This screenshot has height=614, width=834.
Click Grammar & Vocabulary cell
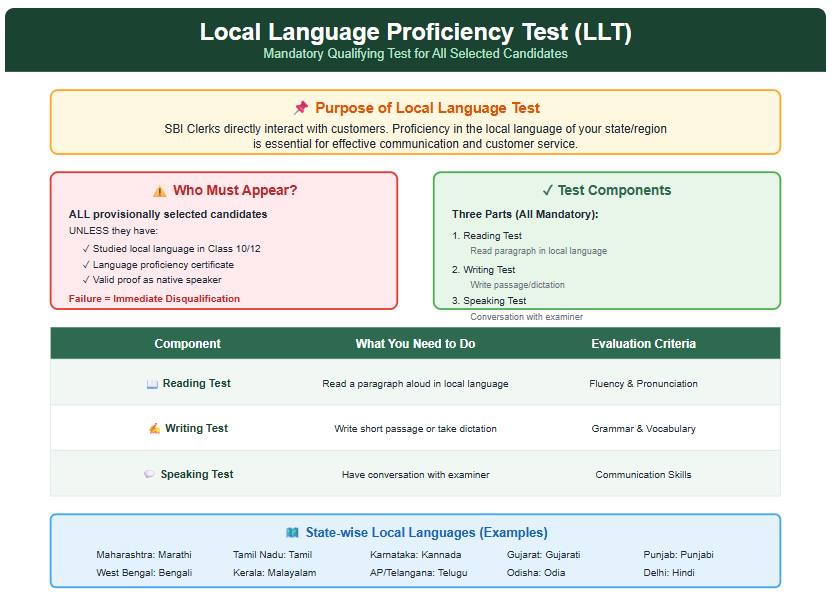(644, 429)
